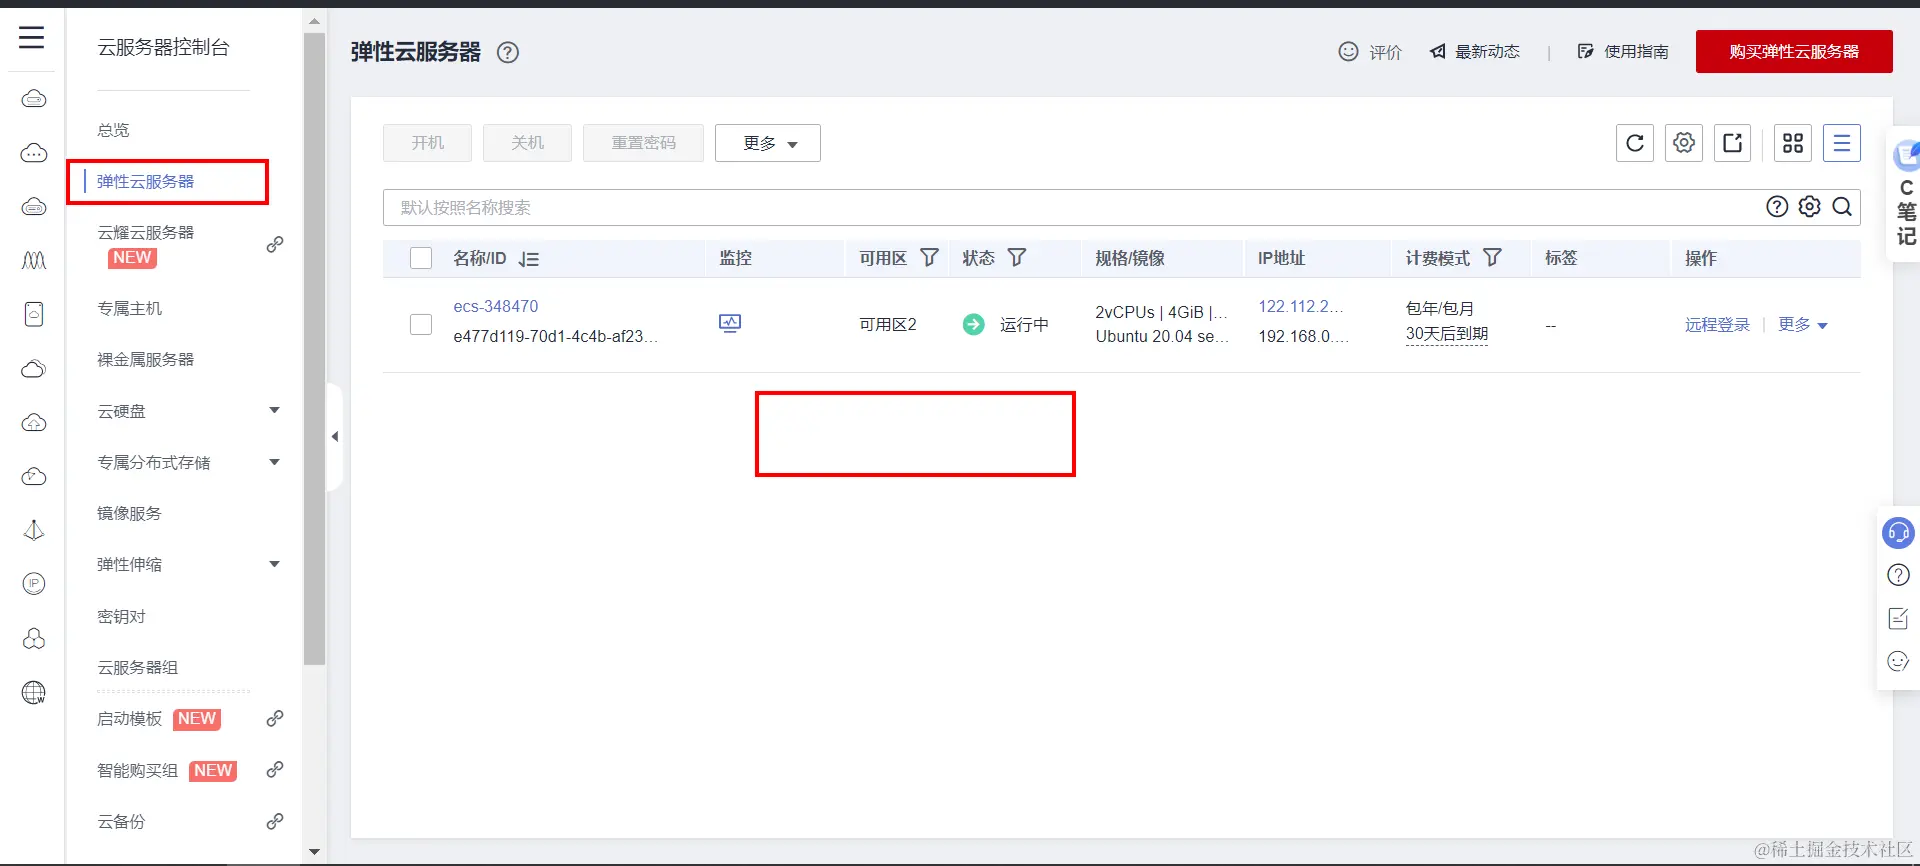Open customer service headset icon

(x=1898, y=532)
